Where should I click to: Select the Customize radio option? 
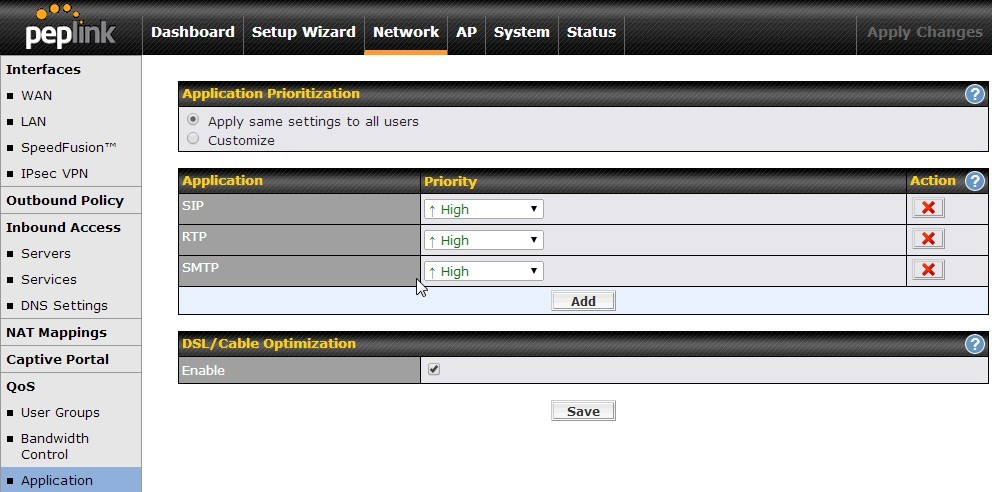[x=193, y=138]
